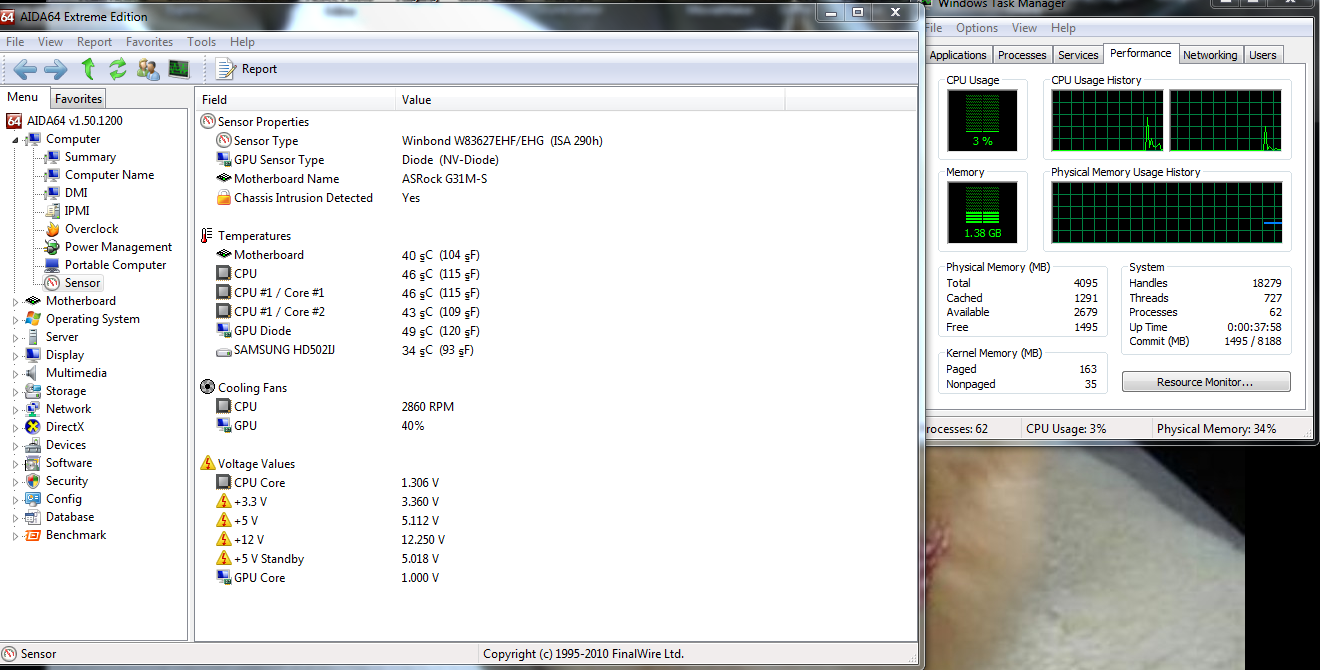1320x670 pixels.
Task: Switch to the Favorites tab in left pane
Action: [78, 99]
